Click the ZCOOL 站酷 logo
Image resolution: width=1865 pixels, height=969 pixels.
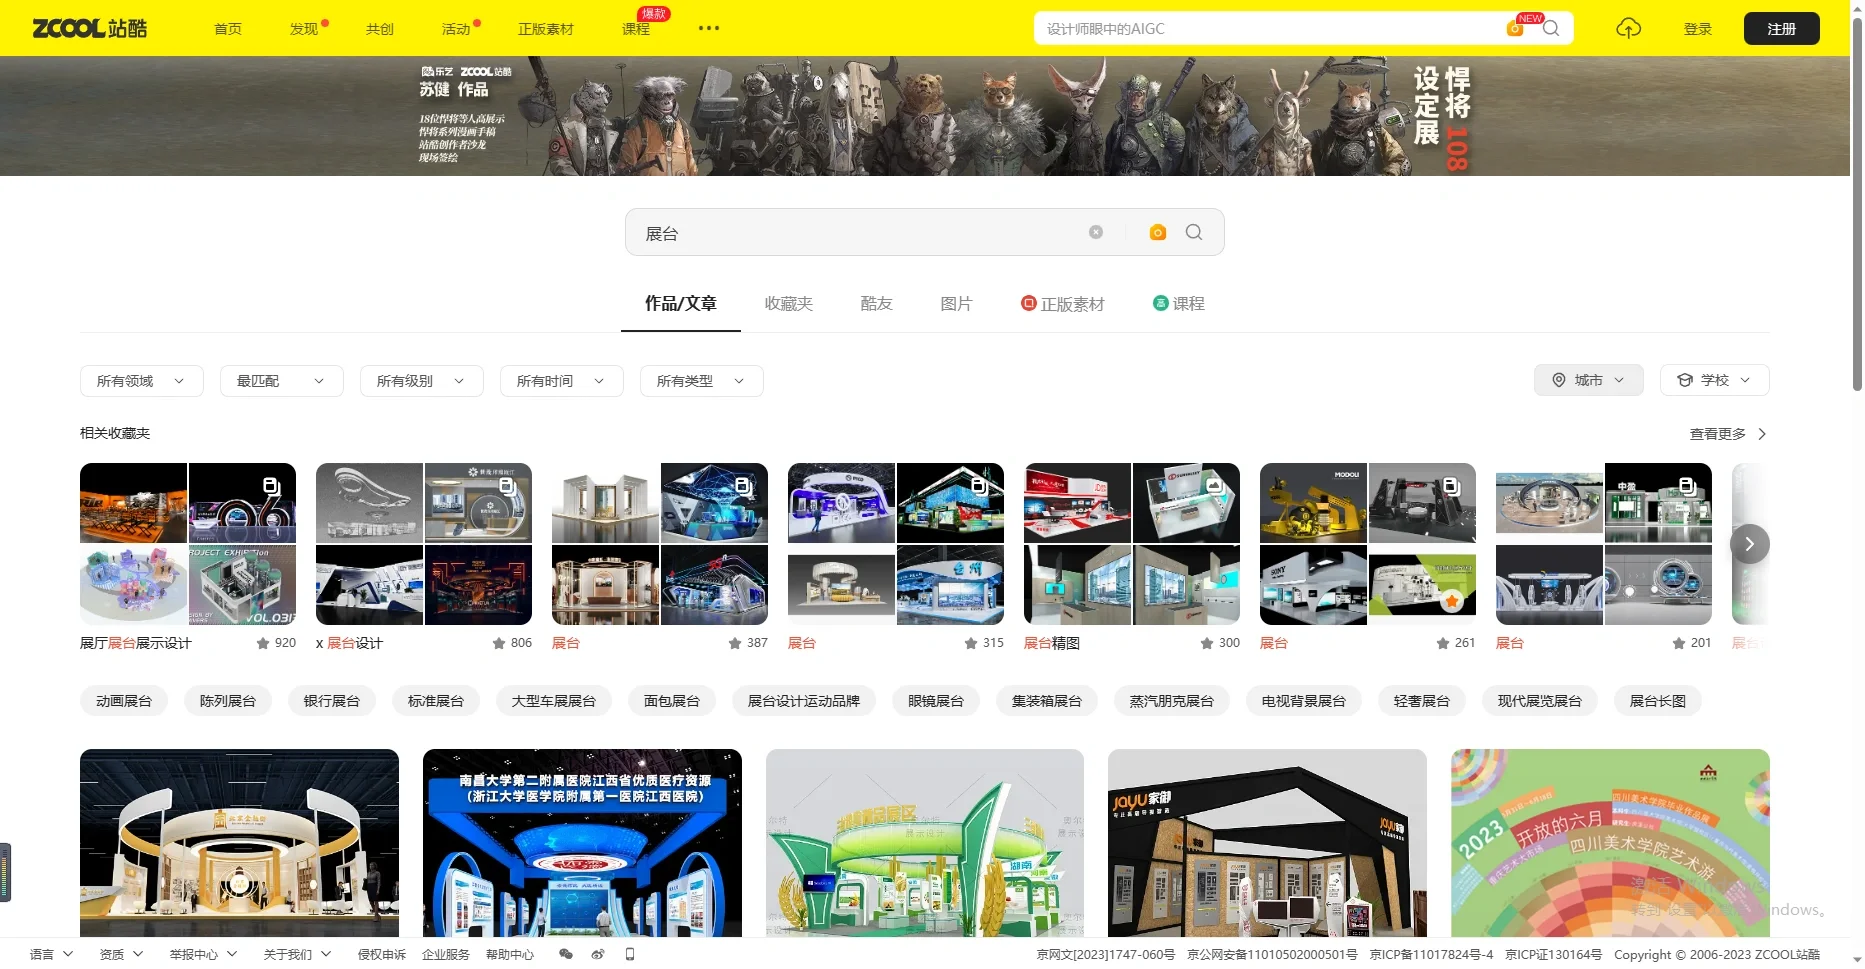pyautogui.click(x=90, y=27)
